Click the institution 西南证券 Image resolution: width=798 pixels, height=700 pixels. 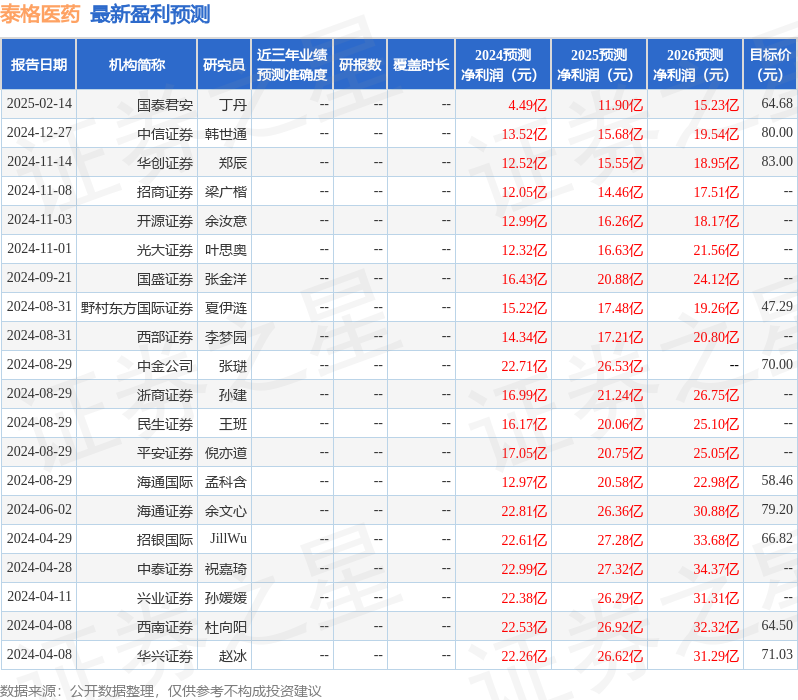click(x=165, y=627)
